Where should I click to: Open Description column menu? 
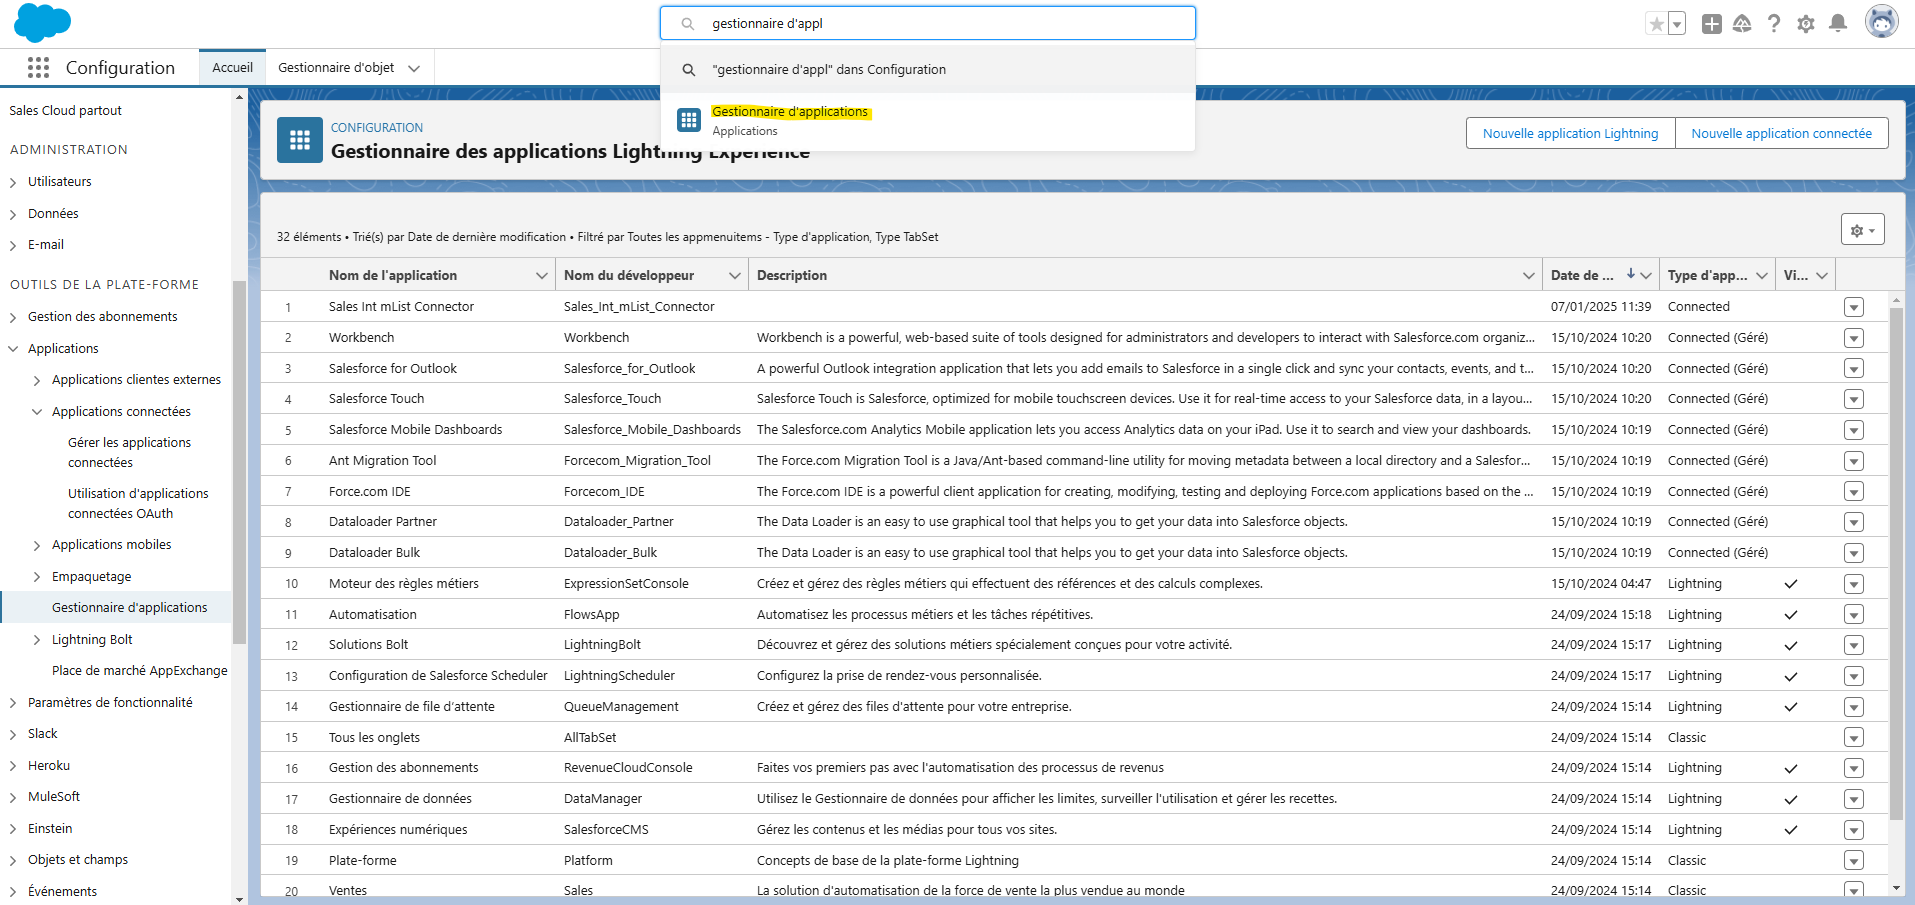point(1529,276)
